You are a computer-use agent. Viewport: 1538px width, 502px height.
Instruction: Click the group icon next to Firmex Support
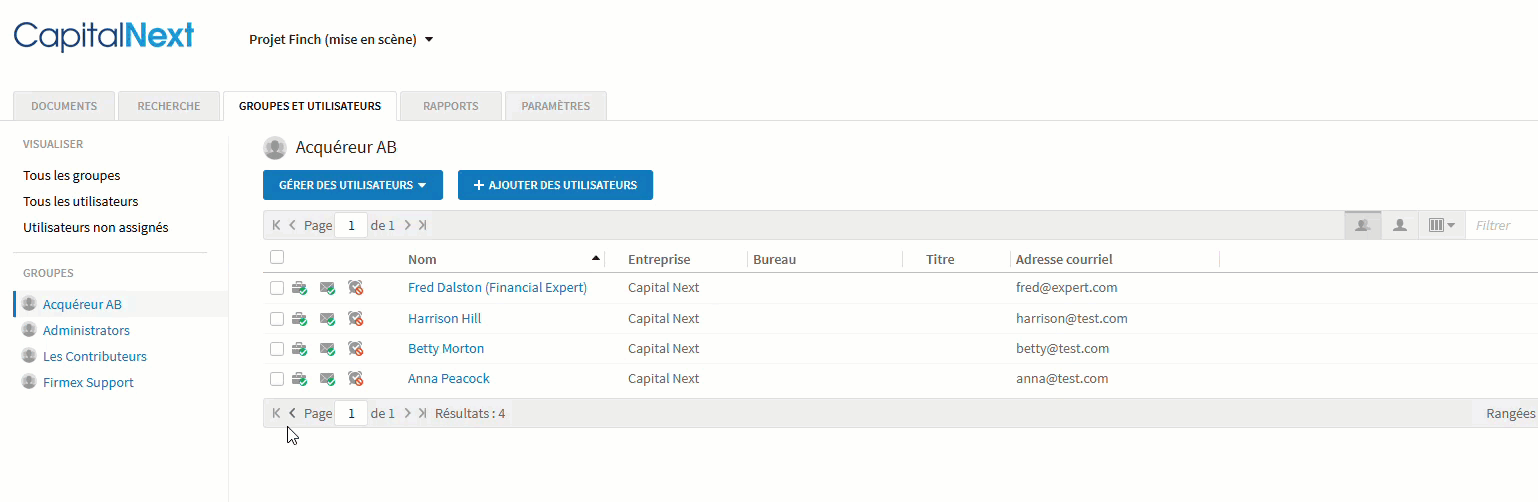click(x=29, y=382)
